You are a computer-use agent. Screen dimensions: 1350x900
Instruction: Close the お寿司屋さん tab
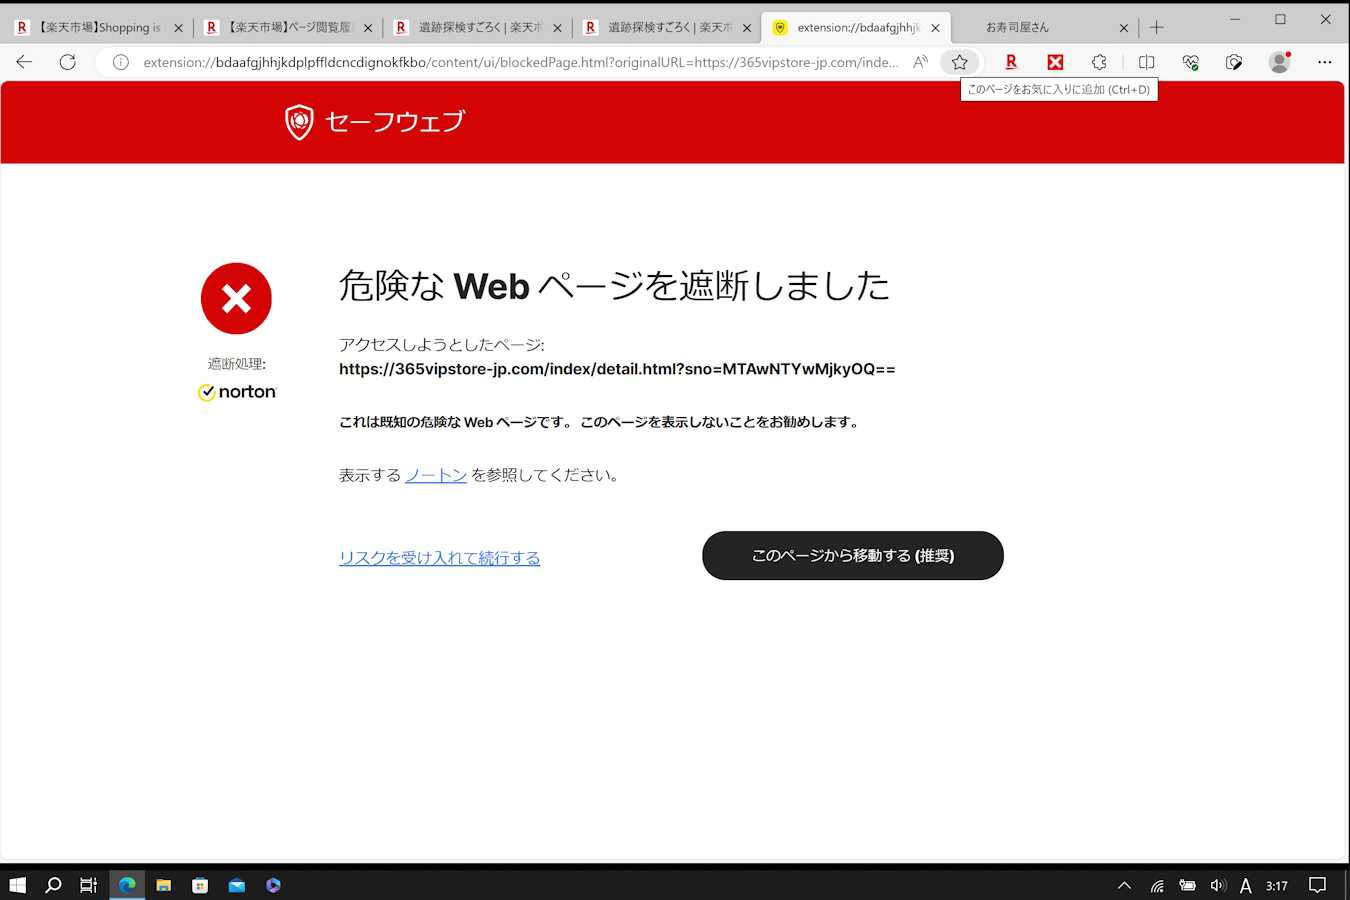coord(1123,28)
